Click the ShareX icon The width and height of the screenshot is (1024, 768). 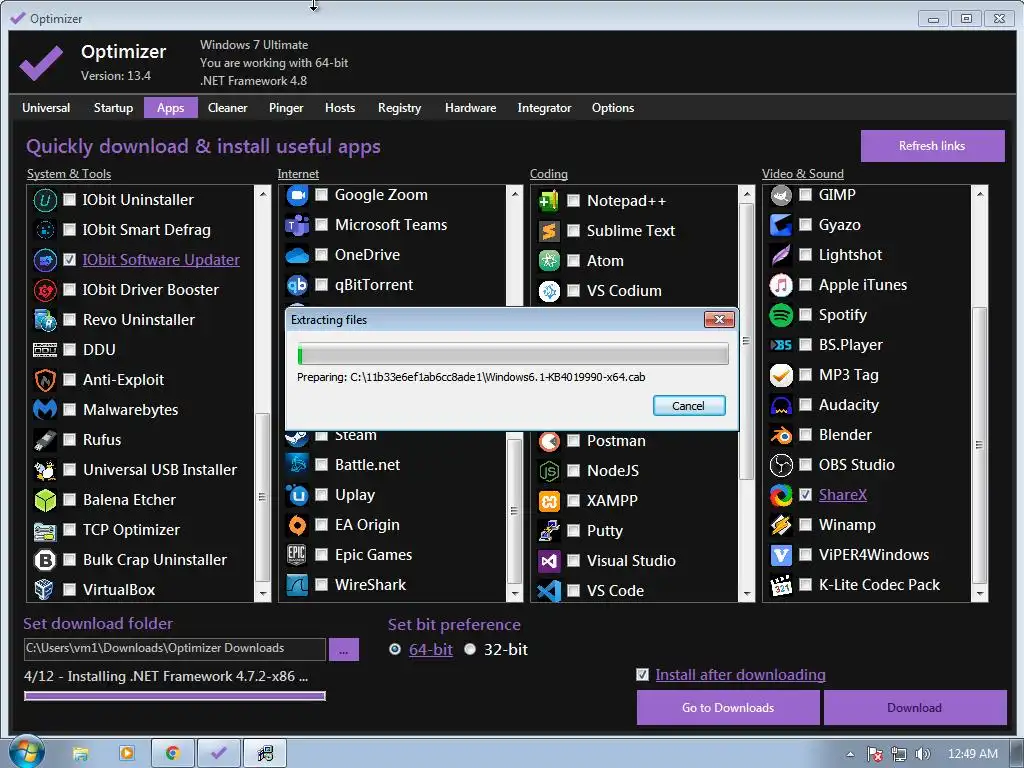pos(781,495)
